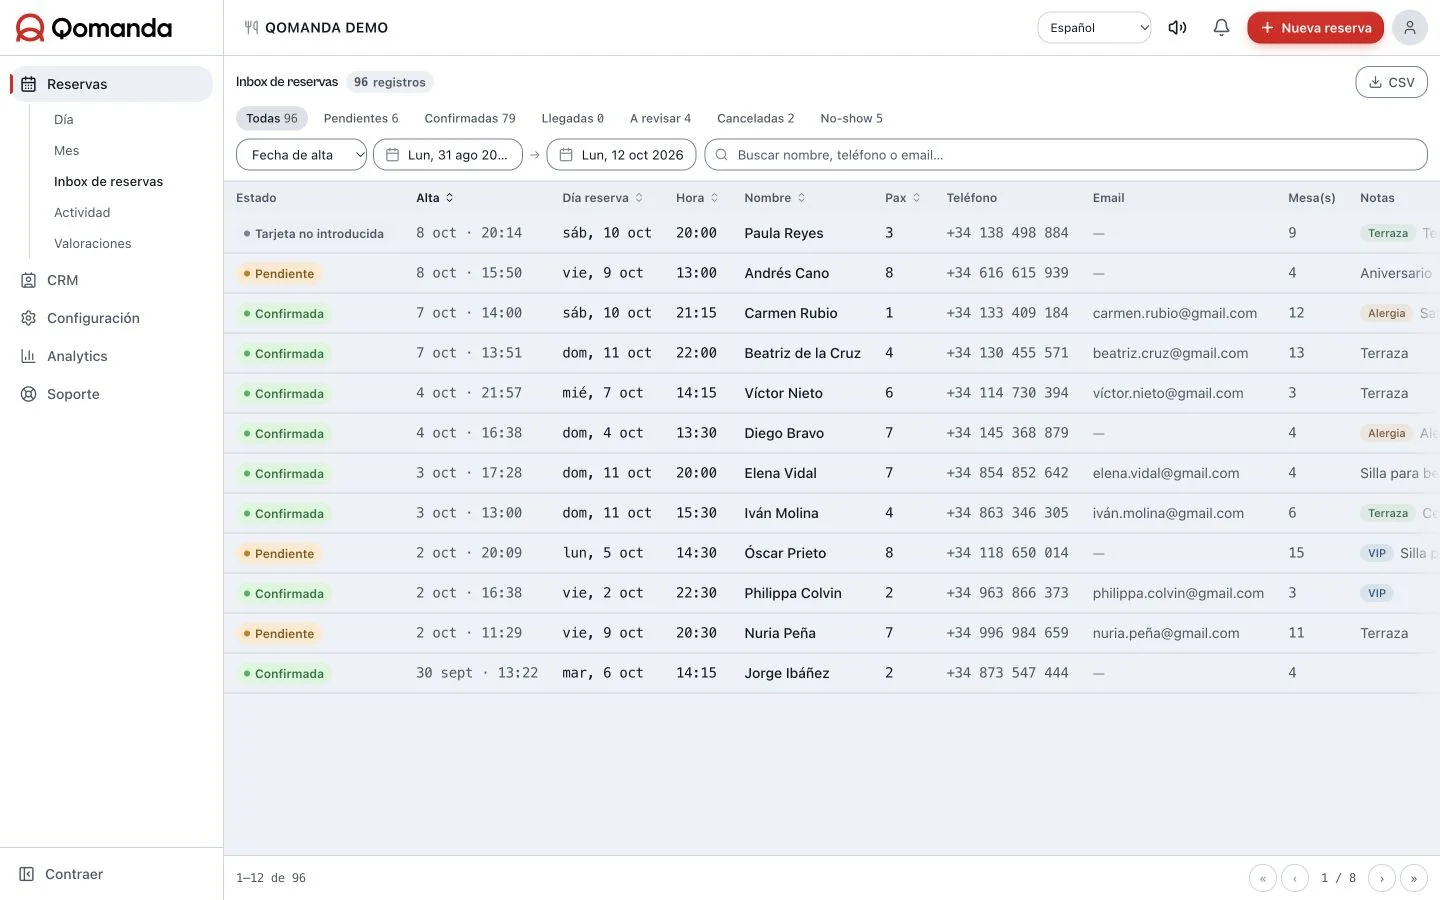Switch to the Confirmadas 79 tab

[470, 118]
